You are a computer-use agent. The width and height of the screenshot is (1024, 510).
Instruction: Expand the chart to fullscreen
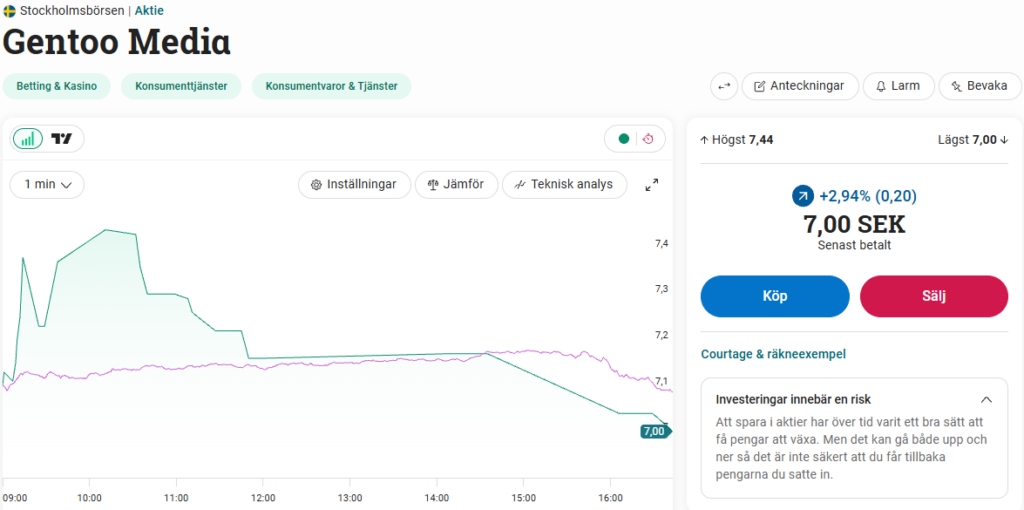click(652, 185)
